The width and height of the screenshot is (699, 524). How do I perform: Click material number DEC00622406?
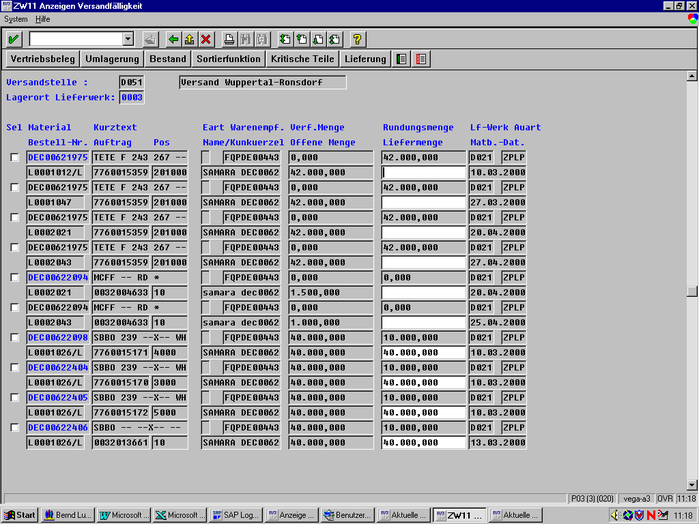(x=58, y=428)
